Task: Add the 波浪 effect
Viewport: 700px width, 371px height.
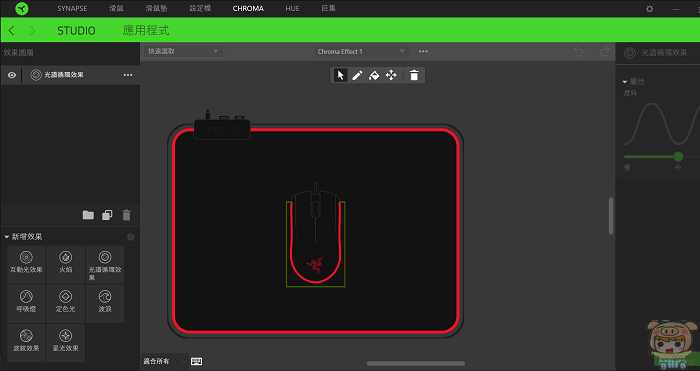Action: pos(105,304)
